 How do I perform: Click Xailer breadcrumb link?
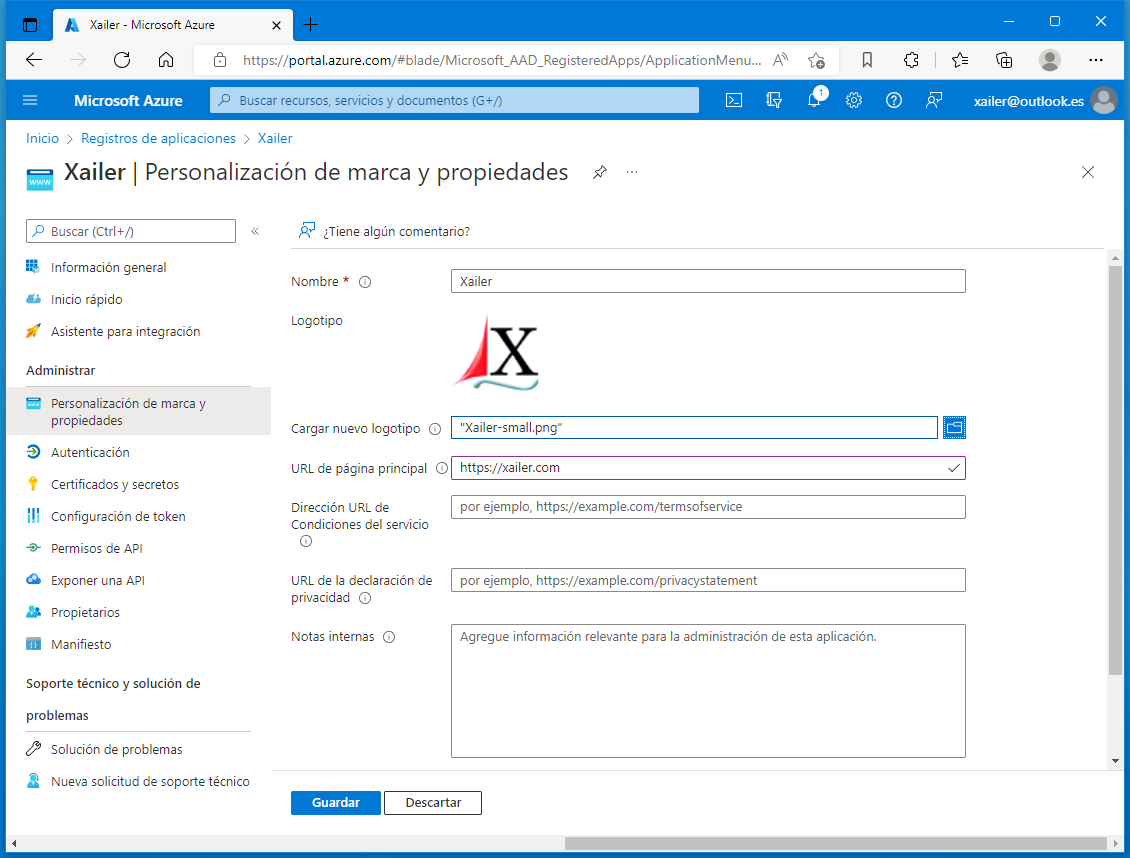click(x=275, y=138)
